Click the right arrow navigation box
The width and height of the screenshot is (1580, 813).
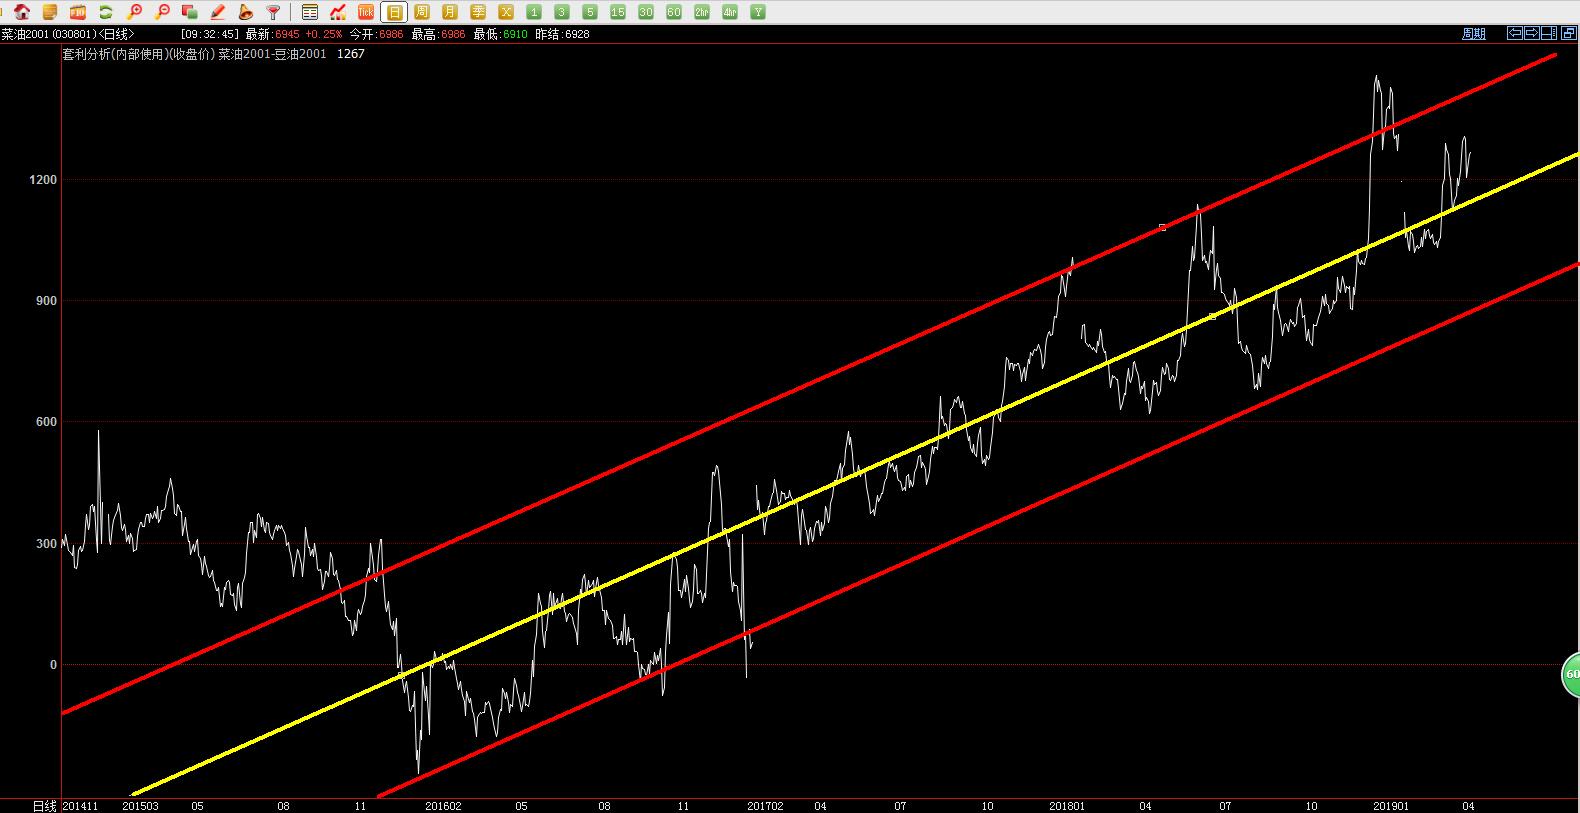click(1532, 33)
